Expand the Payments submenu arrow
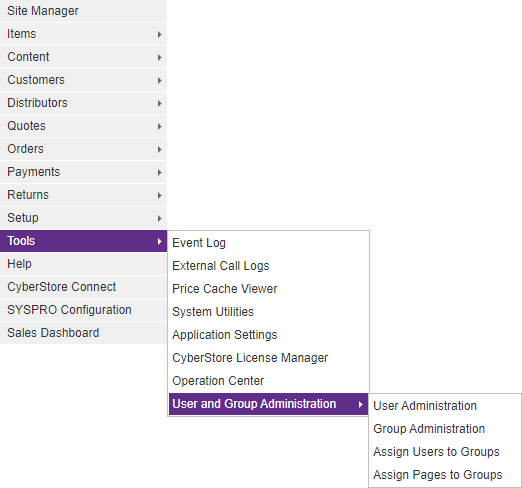The height and width of the screenshot is (488, 522). tap(160, 172)
